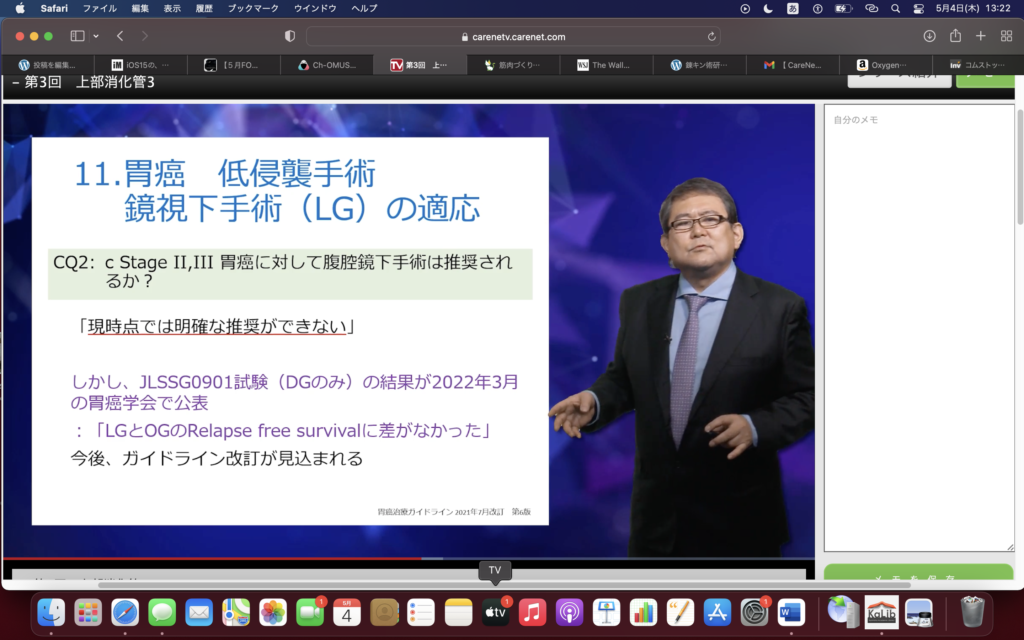Image resolution: width=1024 pixels, height=640 pixels.
Task: Open a new tab with plus icon
Action: (x=980, y=36)
